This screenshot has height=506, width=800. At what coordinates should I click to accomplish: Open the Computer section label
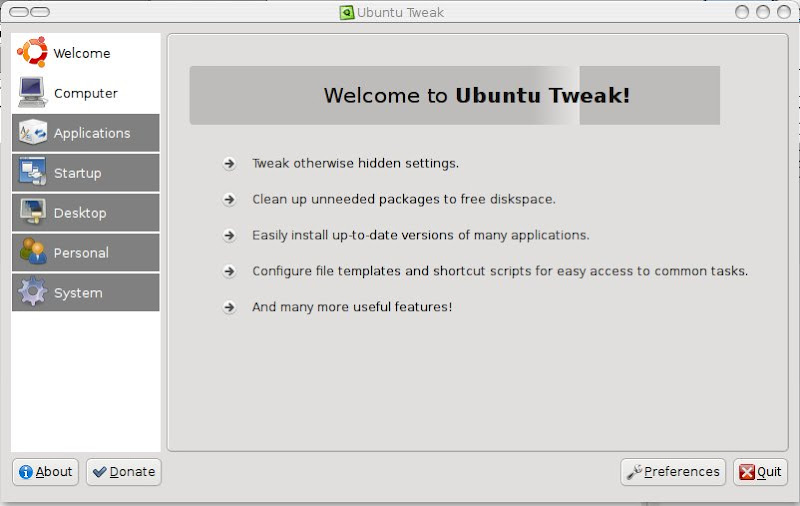pos(86,93)
